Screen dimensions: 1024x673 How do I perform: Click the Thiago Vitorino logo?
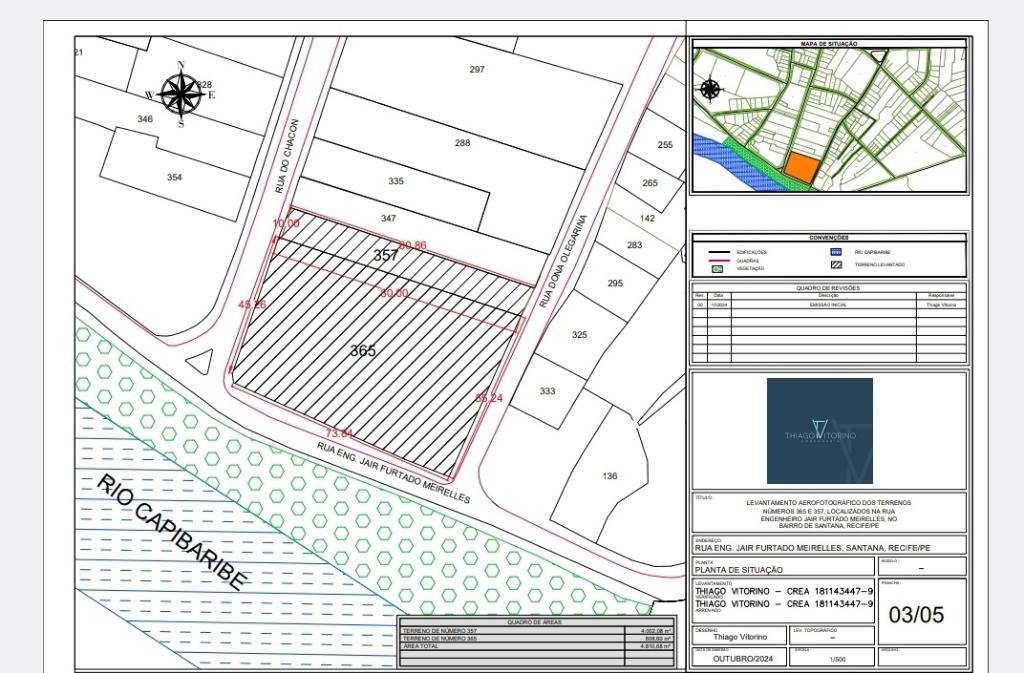tap(819, 431)
